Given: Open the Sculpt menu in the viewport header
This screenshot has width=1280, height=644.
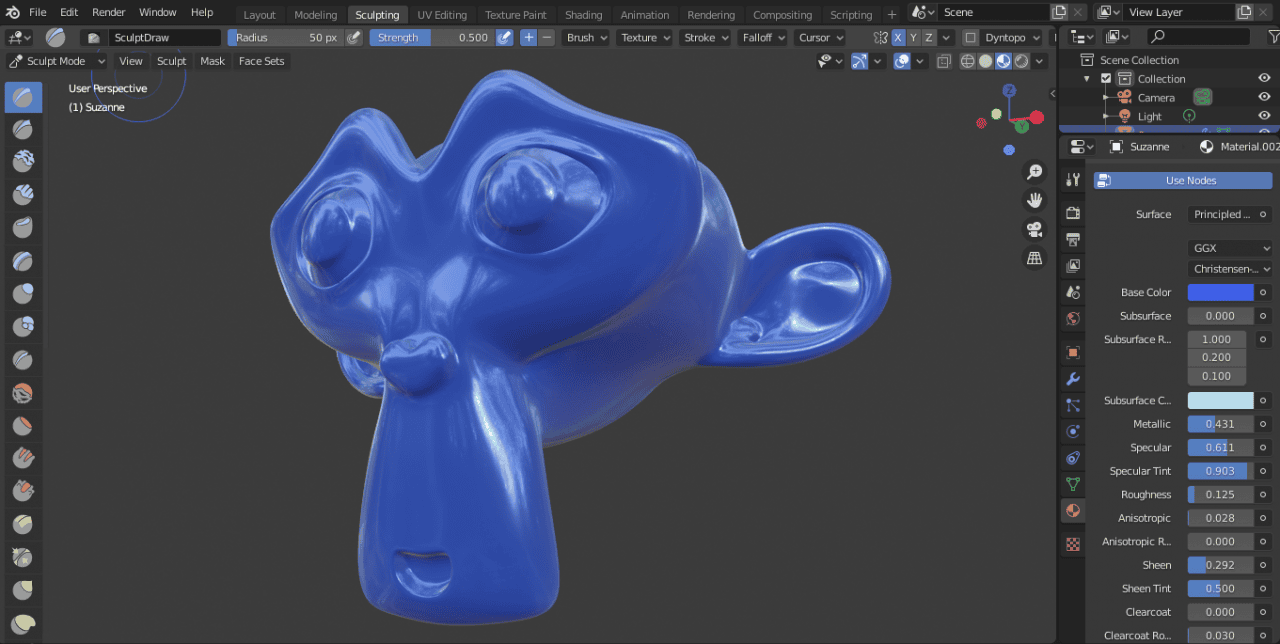Looking at the screenshot, I should pos(171,61).
